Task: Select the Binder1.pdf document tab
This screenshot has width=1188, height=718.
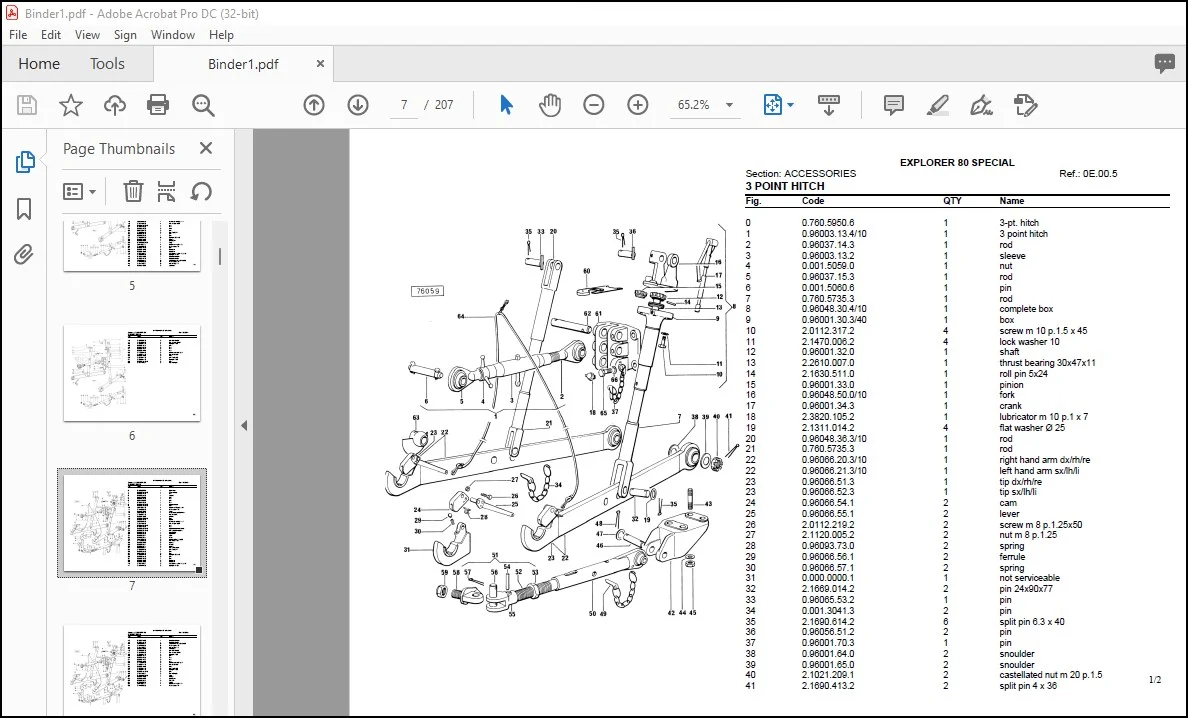Action: pos(243,64)
